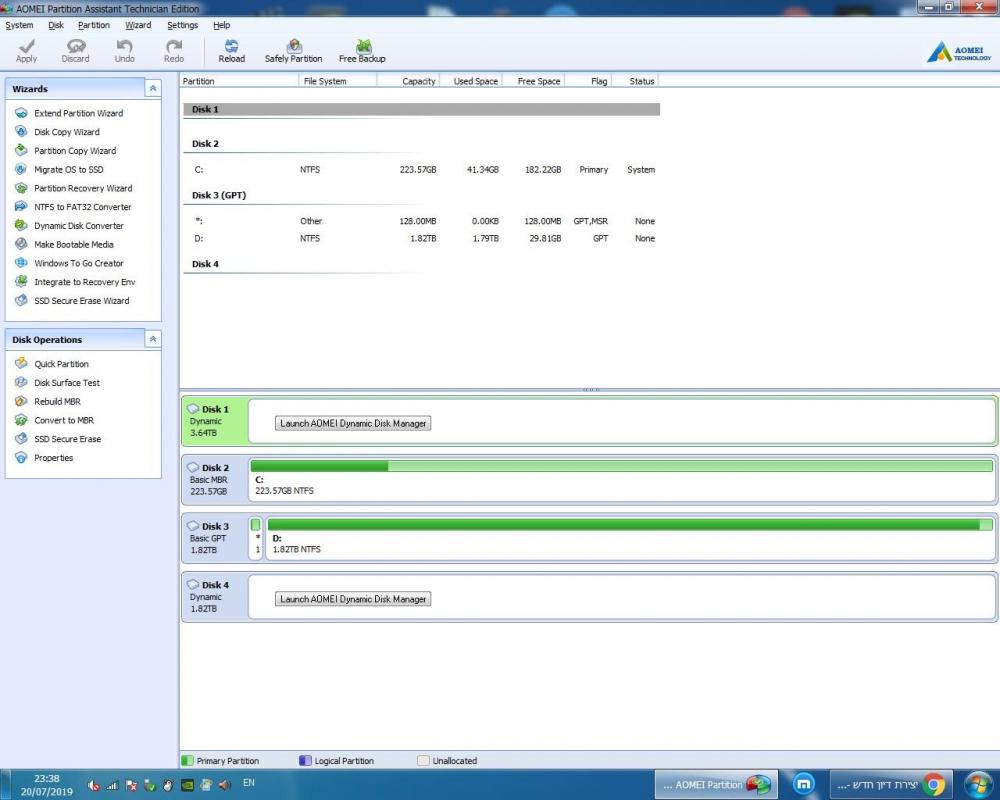1000x800 pixels.
Task: Select D: 1.82TB NTFS partition bar
Action: 630,538
